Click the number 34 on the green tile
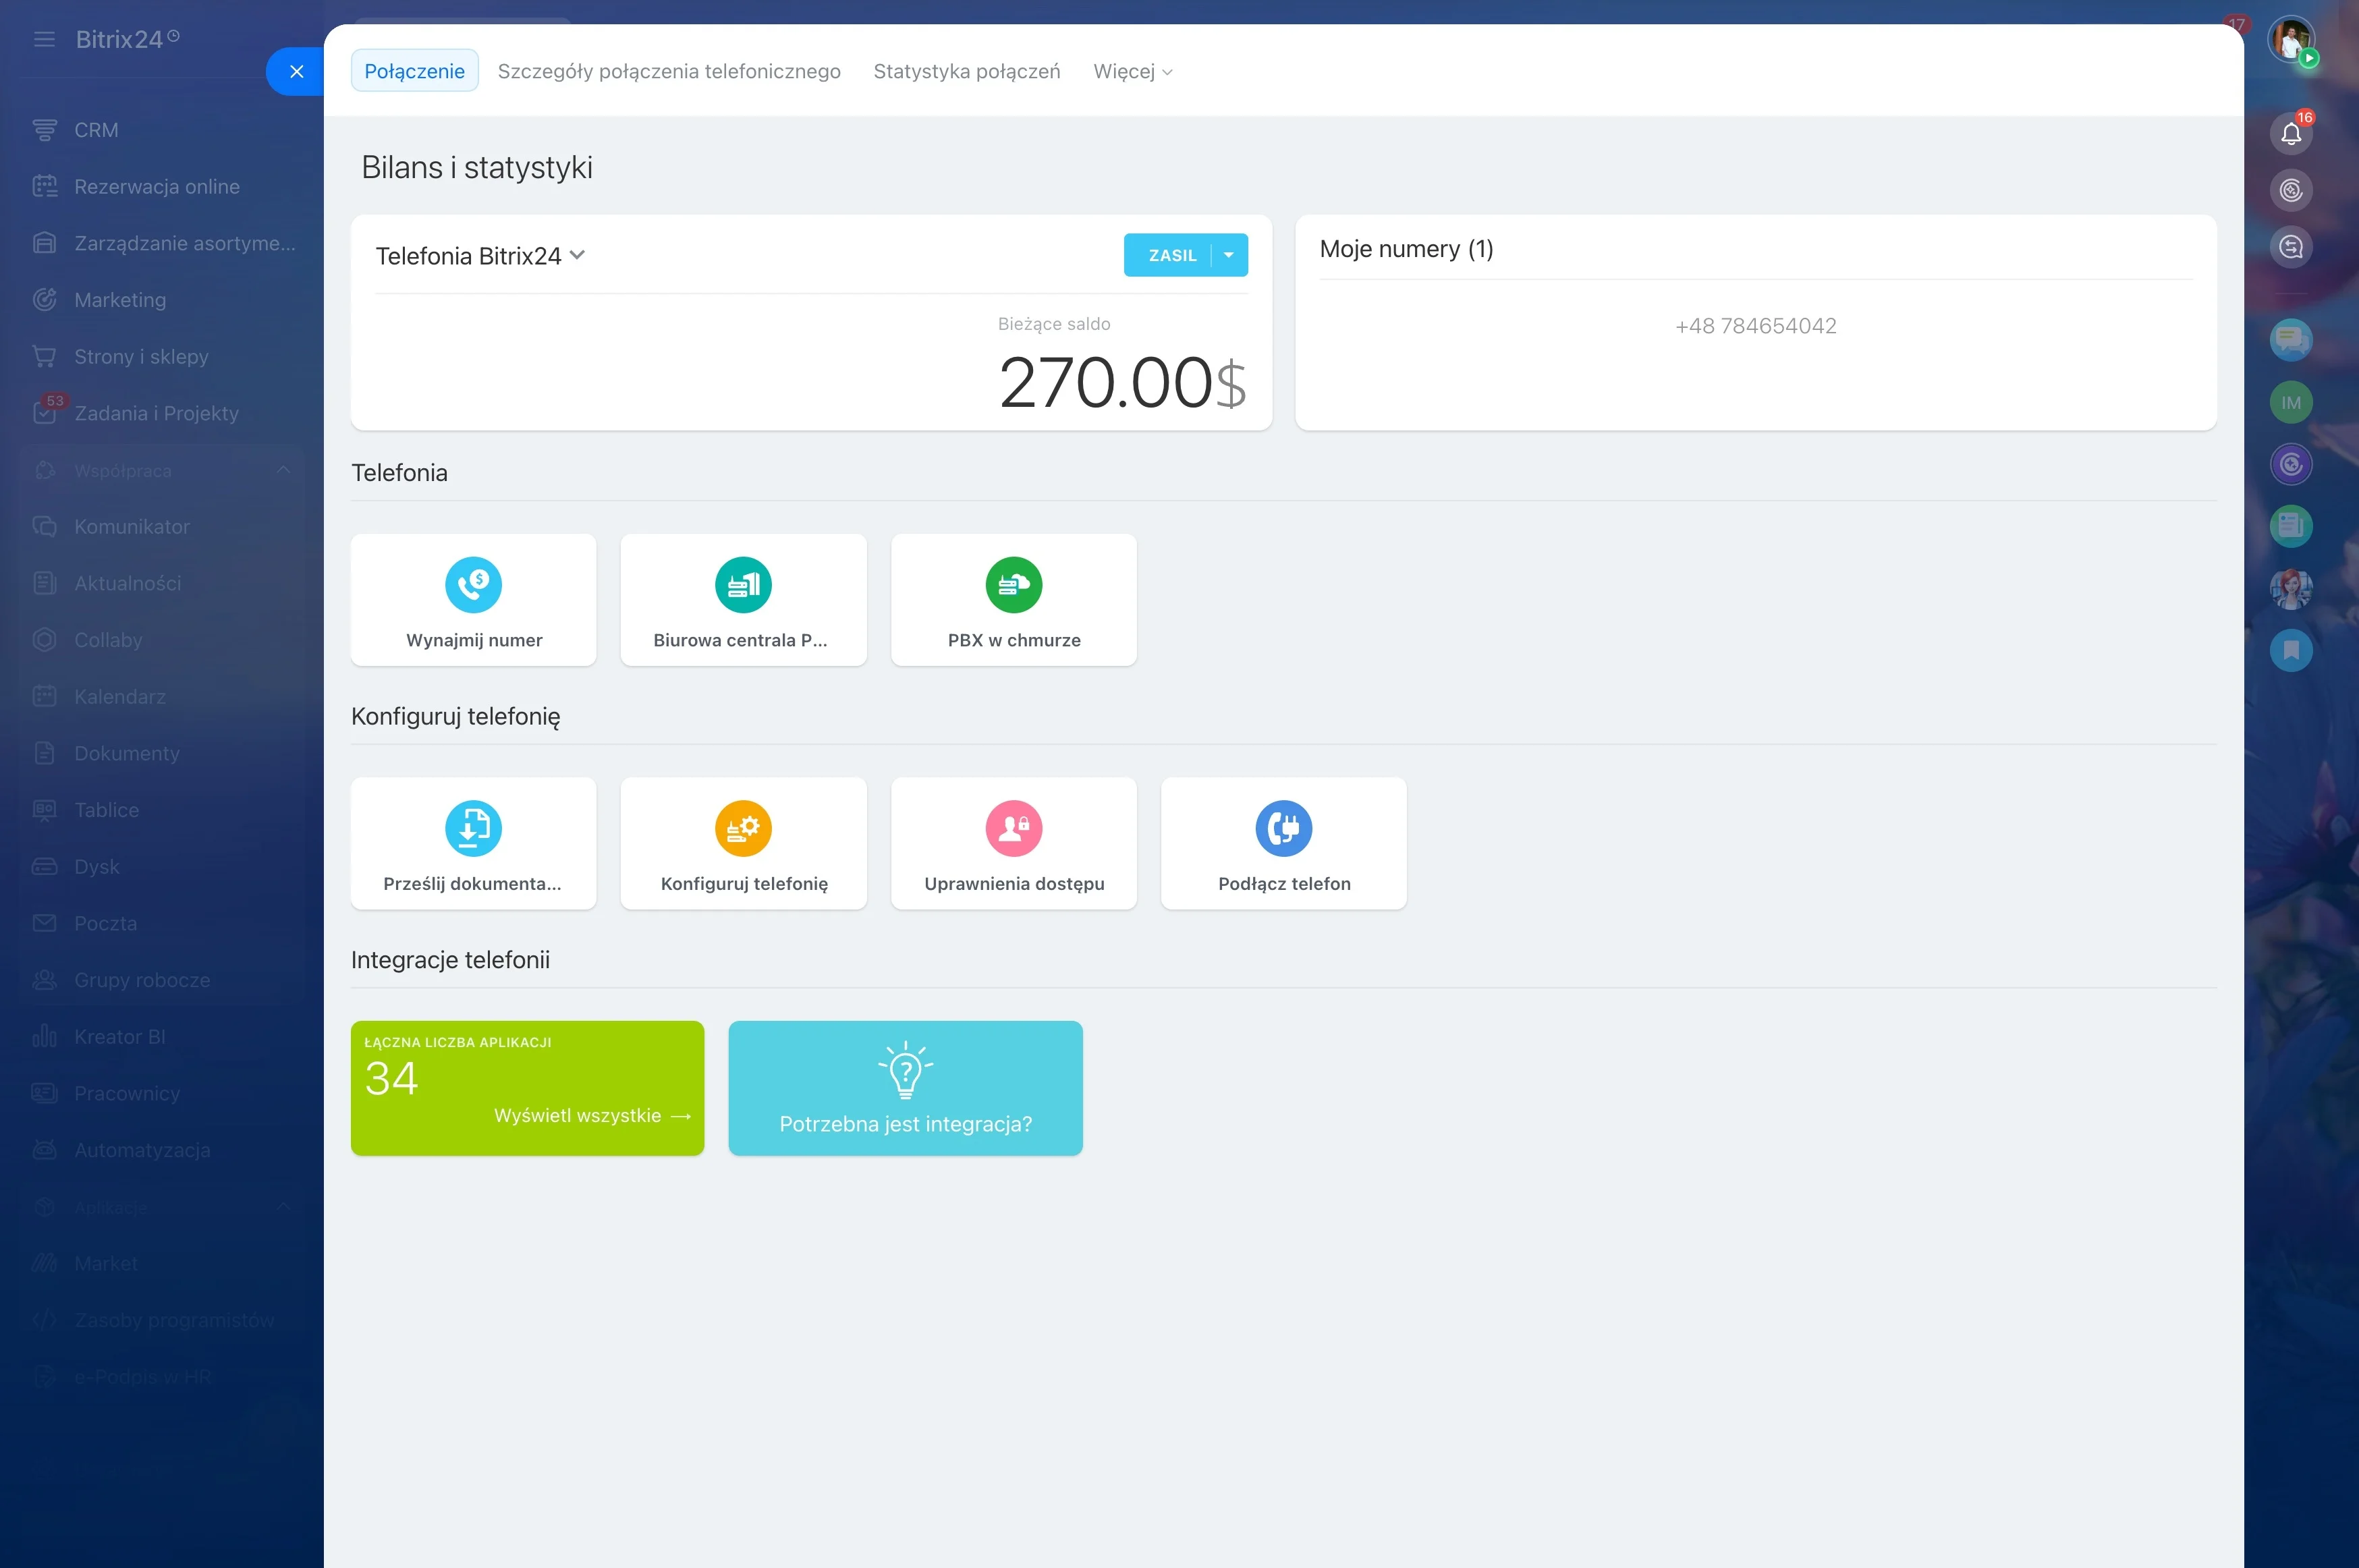This screenshot has width=2359, height=1568. coord(391,1078)
